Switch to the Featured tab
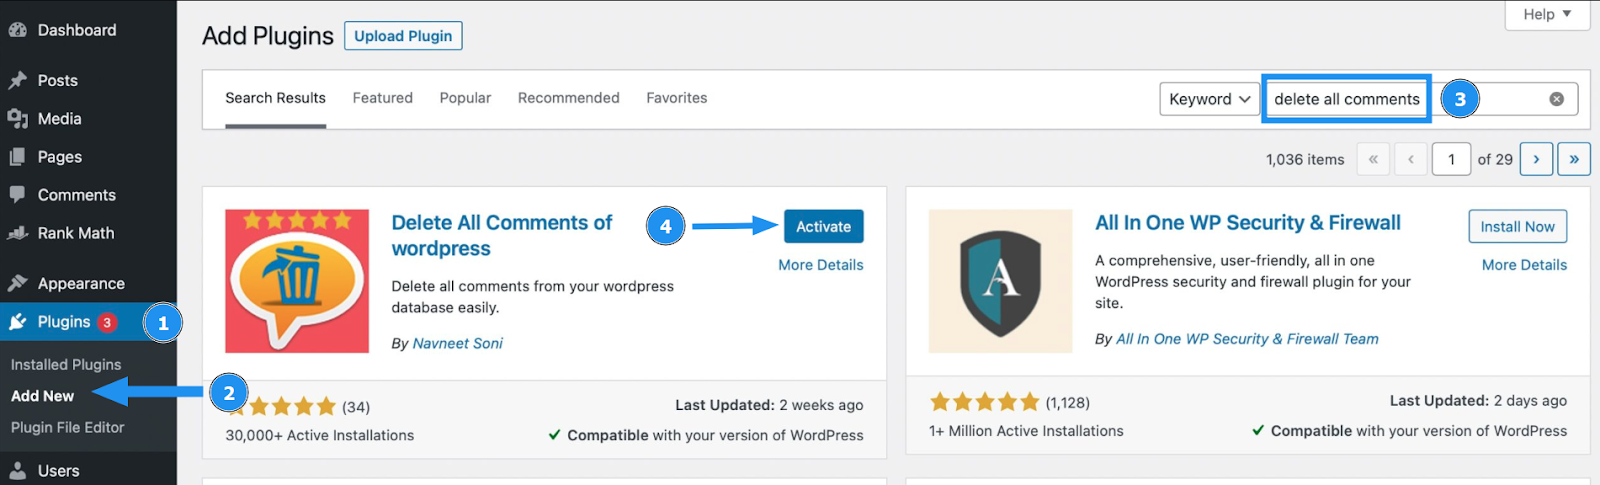 (383, 98)
